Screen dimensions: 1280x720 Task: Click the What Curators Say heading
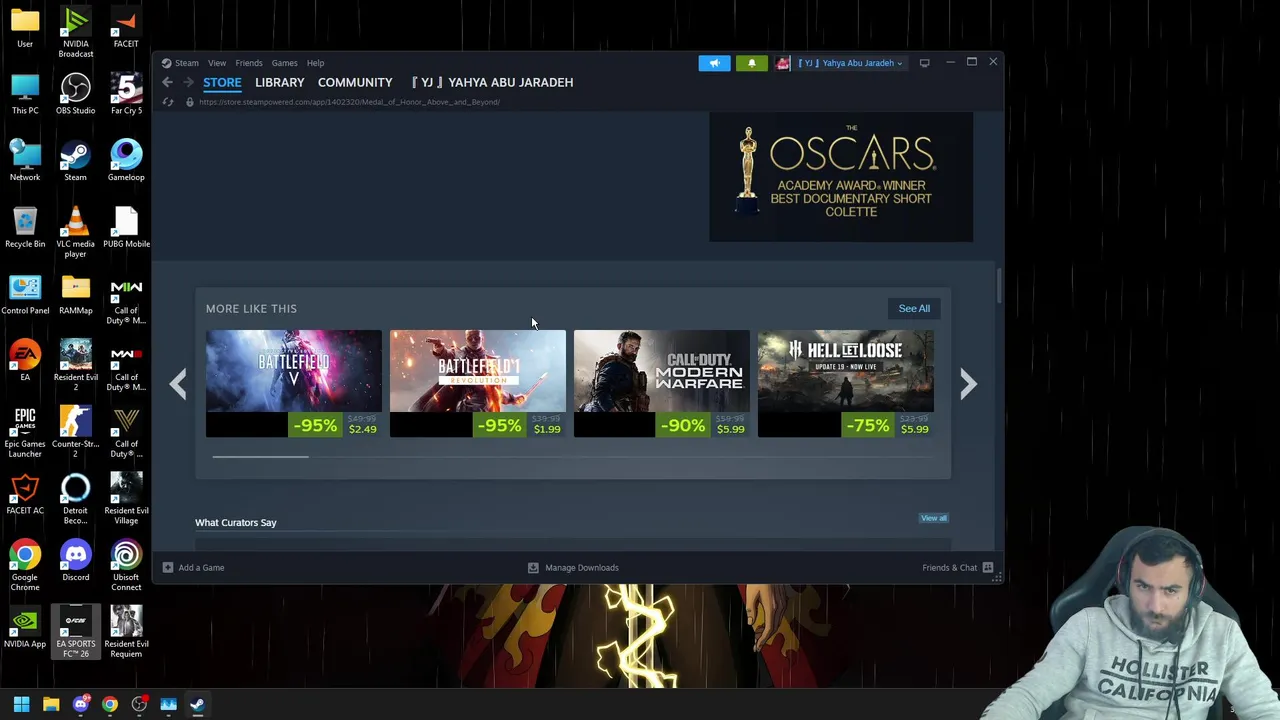236,522
